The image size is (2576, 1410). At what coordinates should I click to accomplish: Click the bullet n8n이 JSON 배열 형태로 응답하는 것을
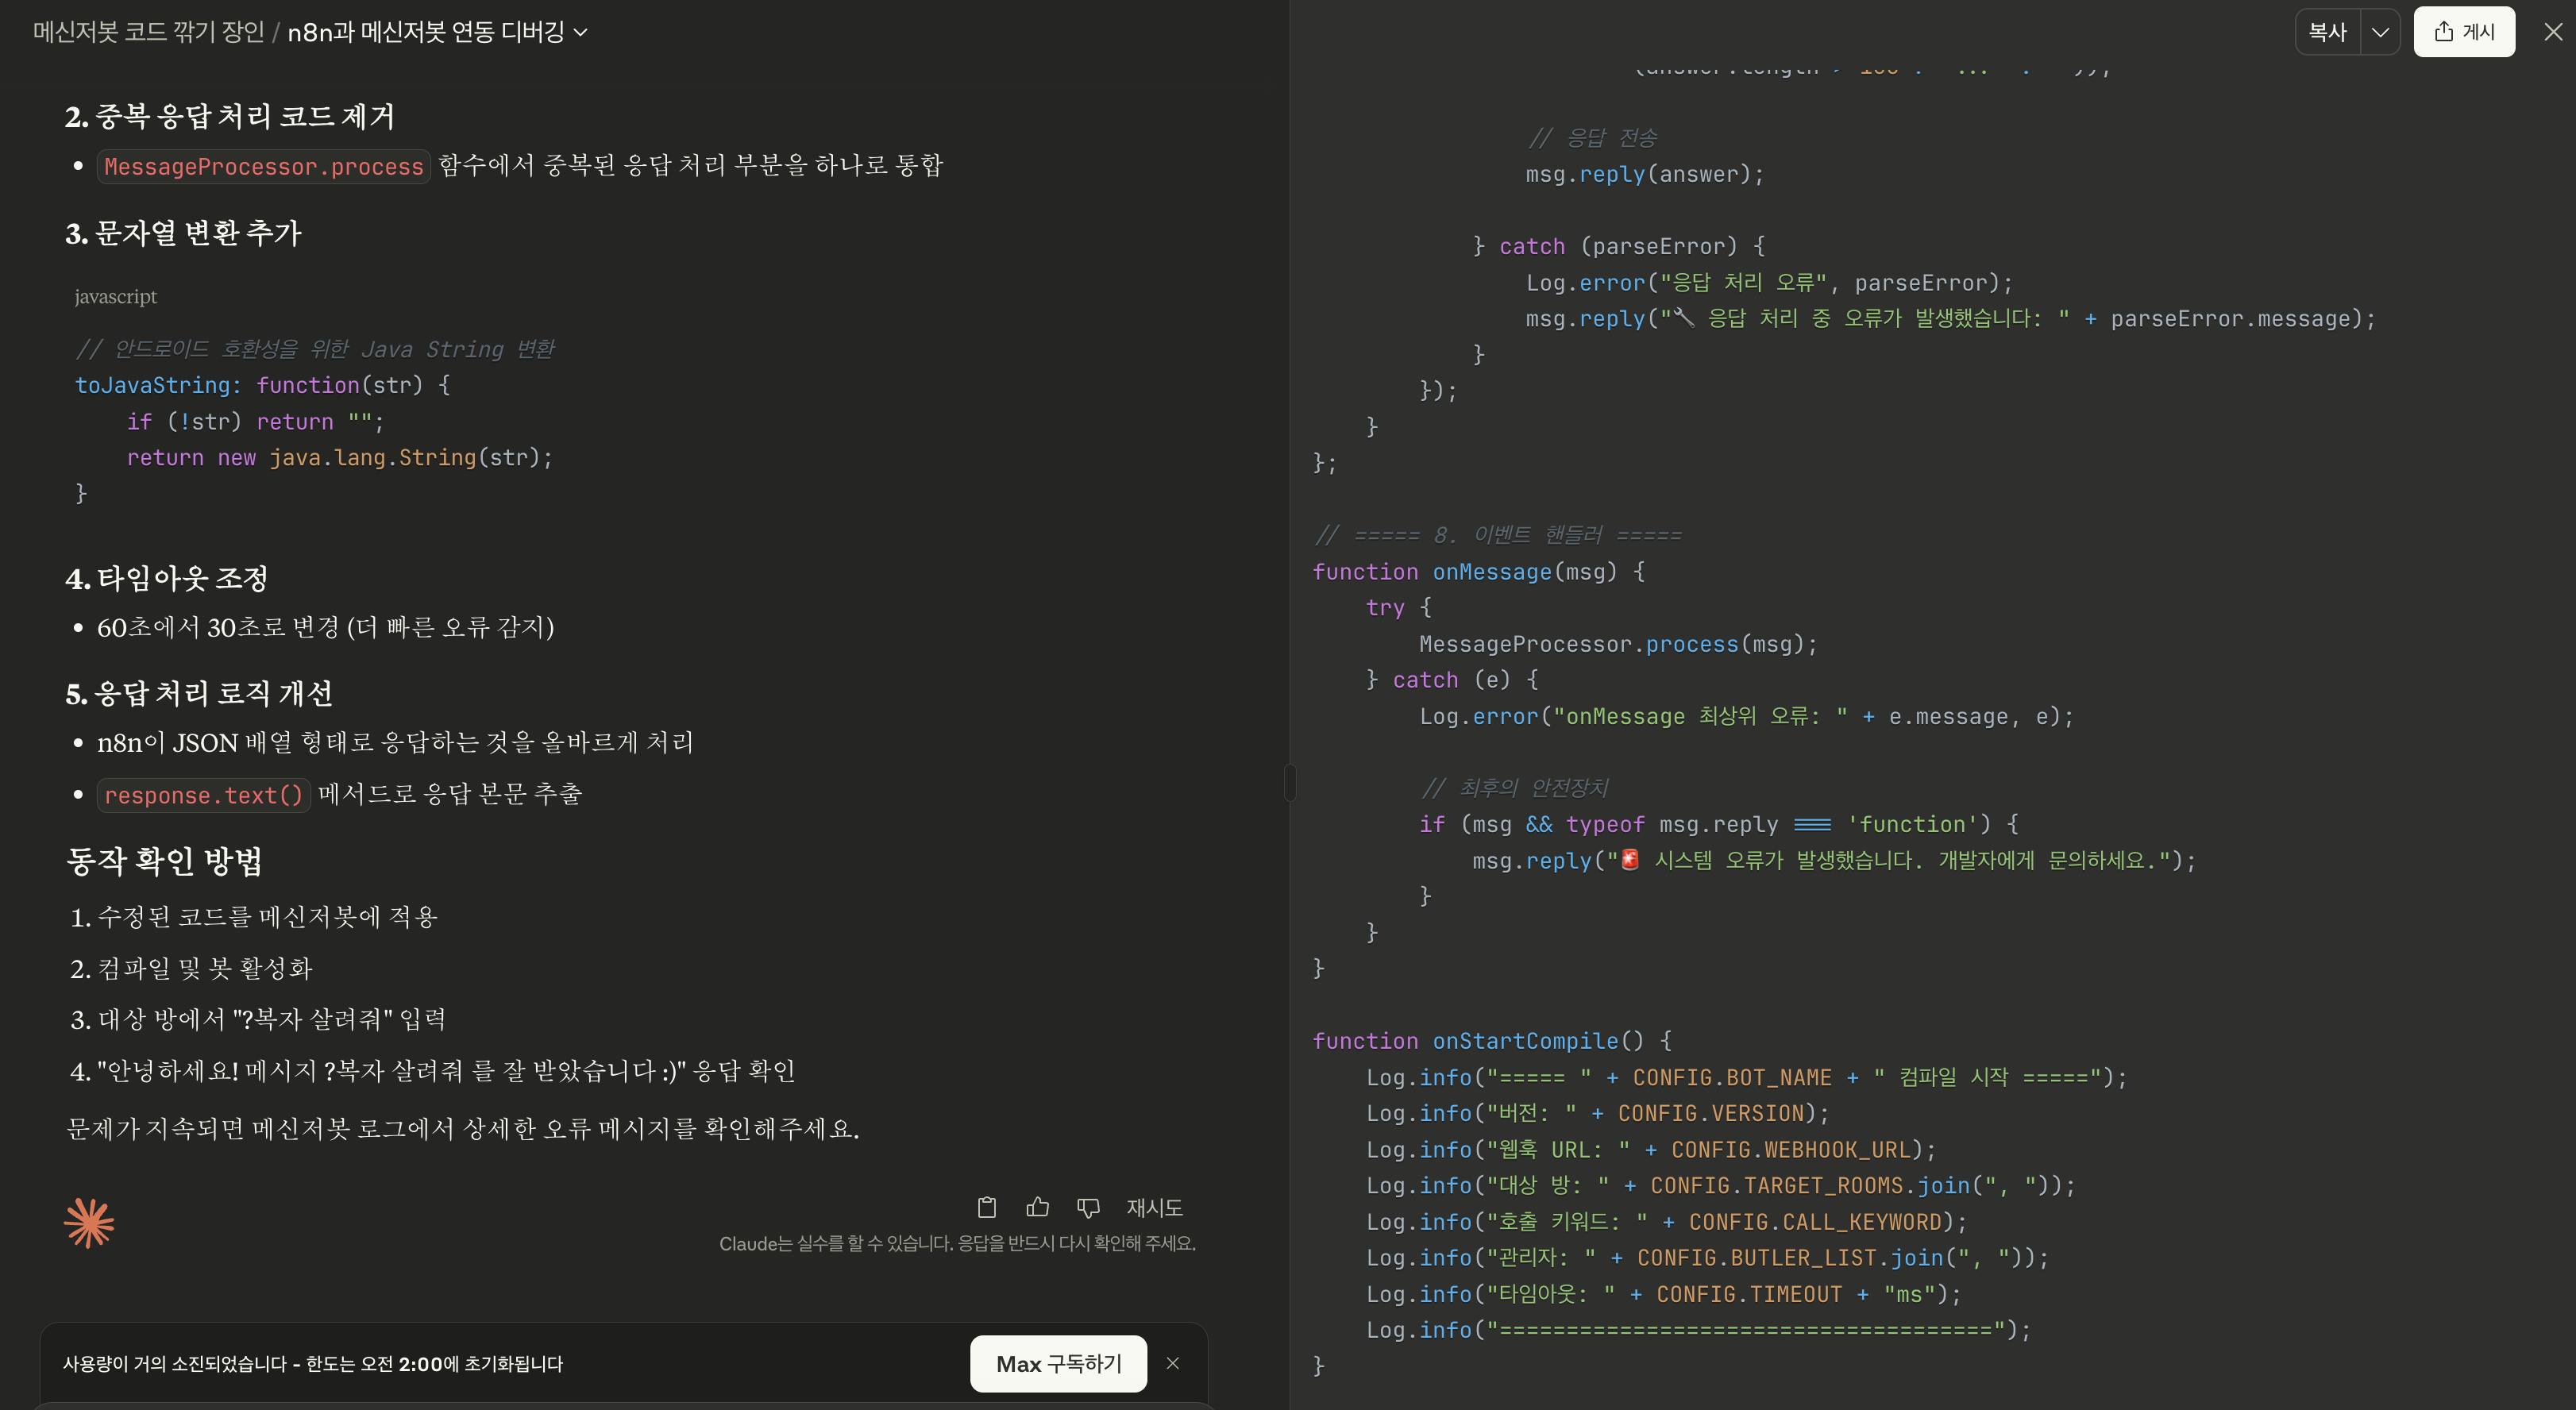click(x=395, y=742)
